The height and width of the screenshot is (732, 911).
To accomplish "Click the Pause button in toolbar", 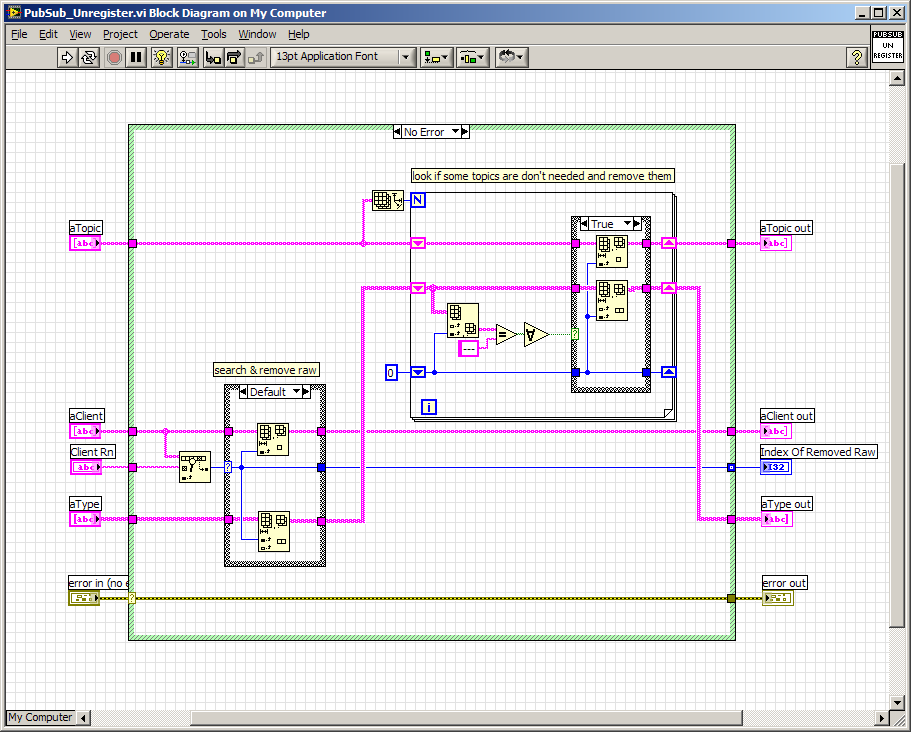I will tap(137, 57).
